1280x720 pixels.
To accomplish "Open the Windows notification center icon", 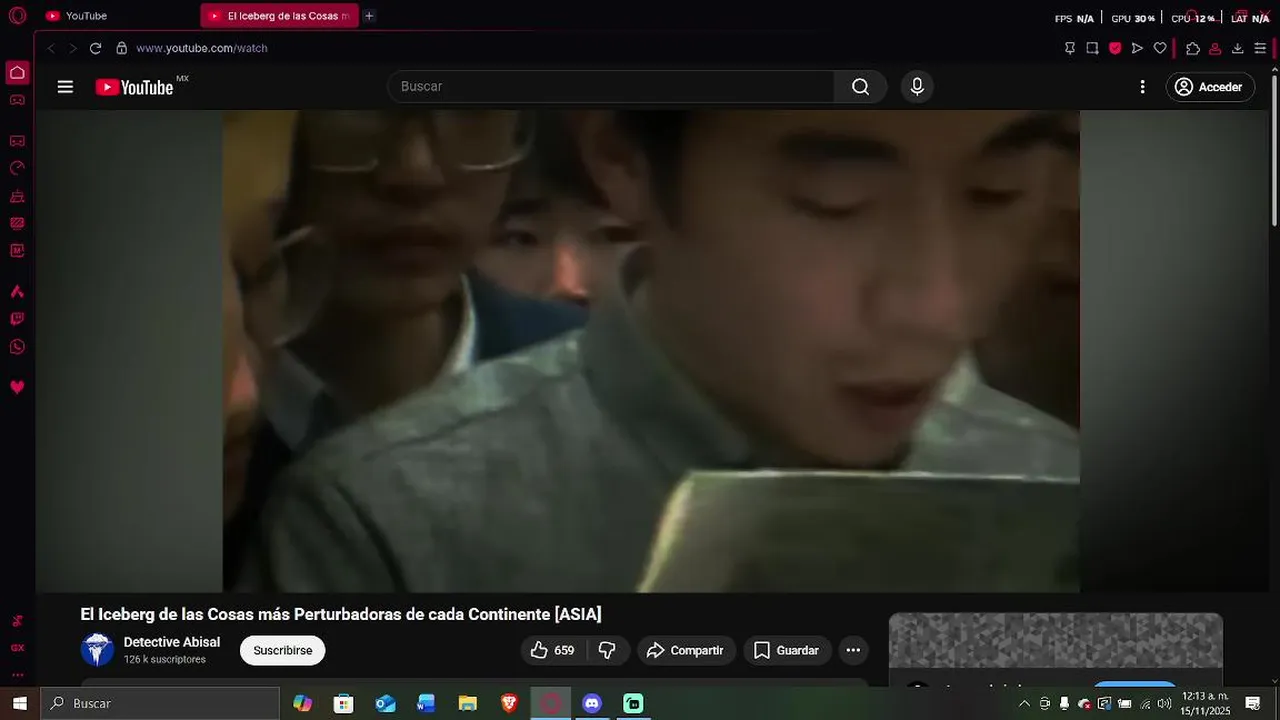I will coord(1253,703).
